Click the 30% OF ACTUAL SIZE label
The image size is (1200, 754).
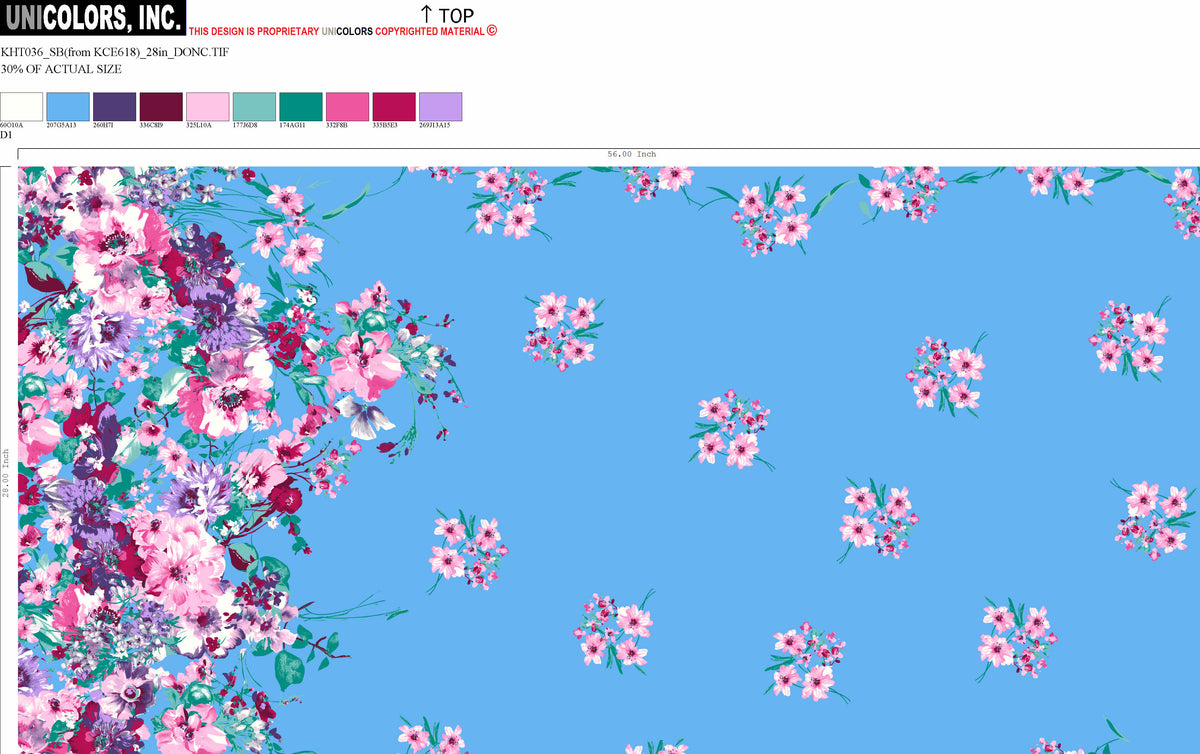pyautogui.click(x=61, y=69)
